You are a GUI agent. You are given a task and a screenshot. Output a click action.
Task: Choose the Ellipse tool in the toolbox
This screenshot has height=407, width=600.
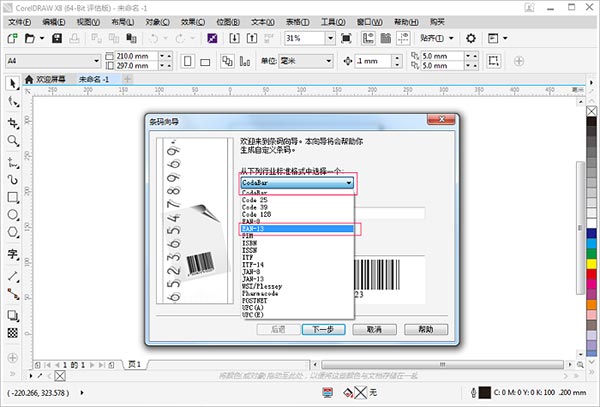pos(13,216)
